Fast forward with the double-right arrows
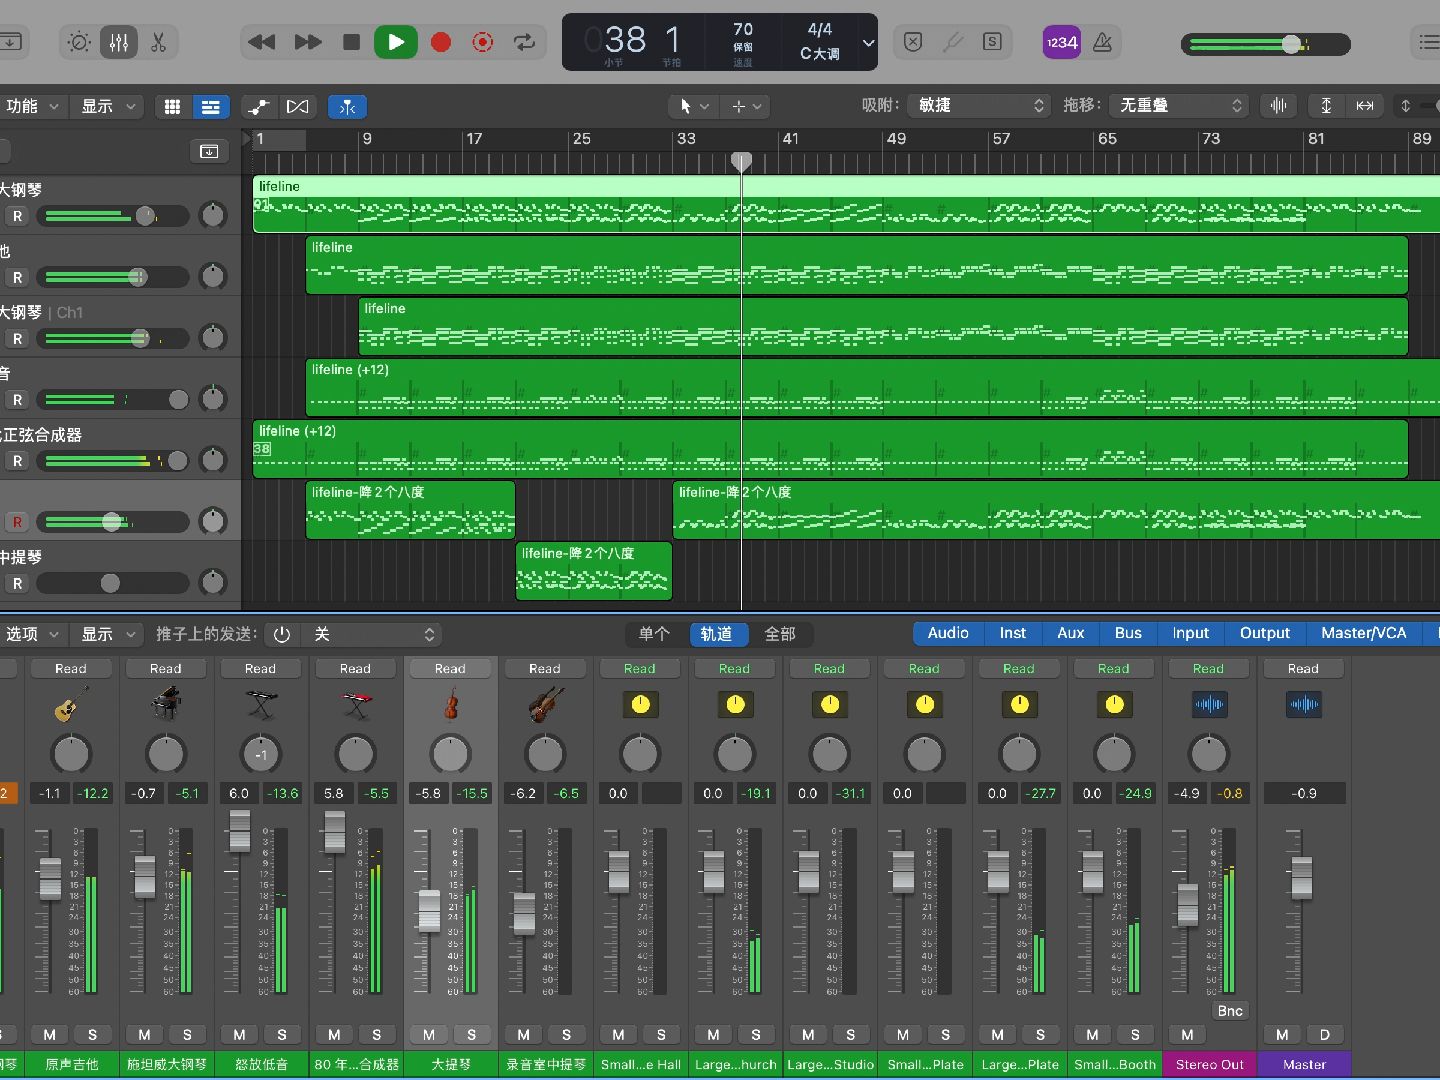The width and height of the screenshot is (1440, 1080). coord(307,42)
